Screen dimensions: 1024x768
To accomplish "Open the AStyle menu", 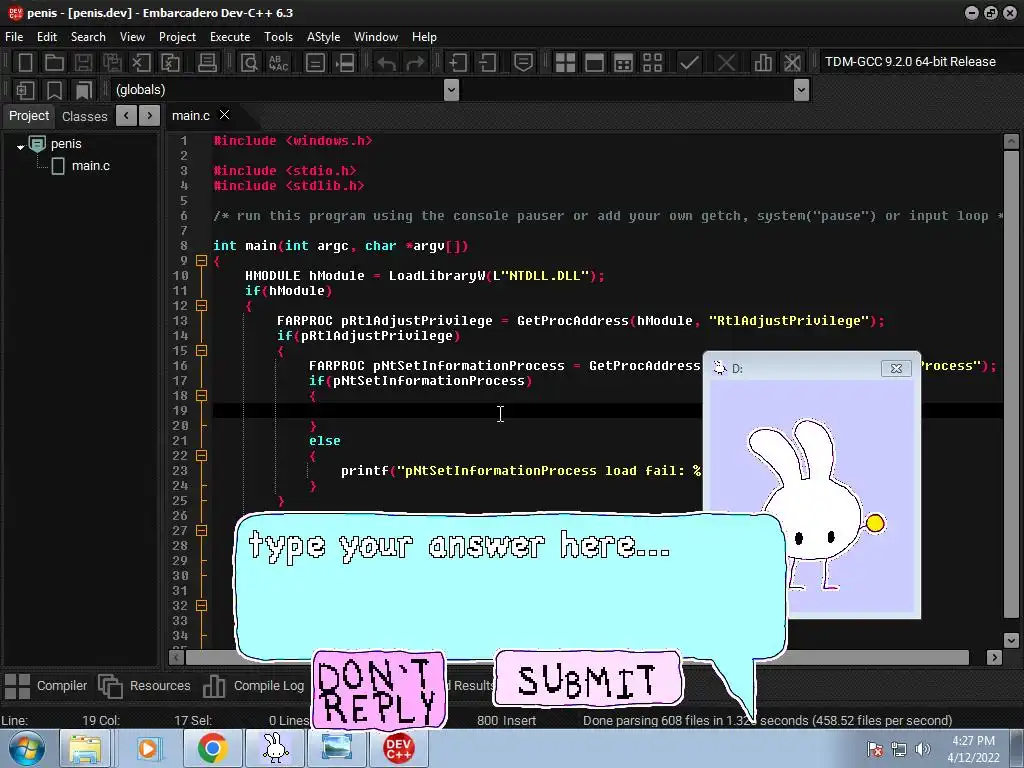I will pyautogui.click(x=323, y=37).
